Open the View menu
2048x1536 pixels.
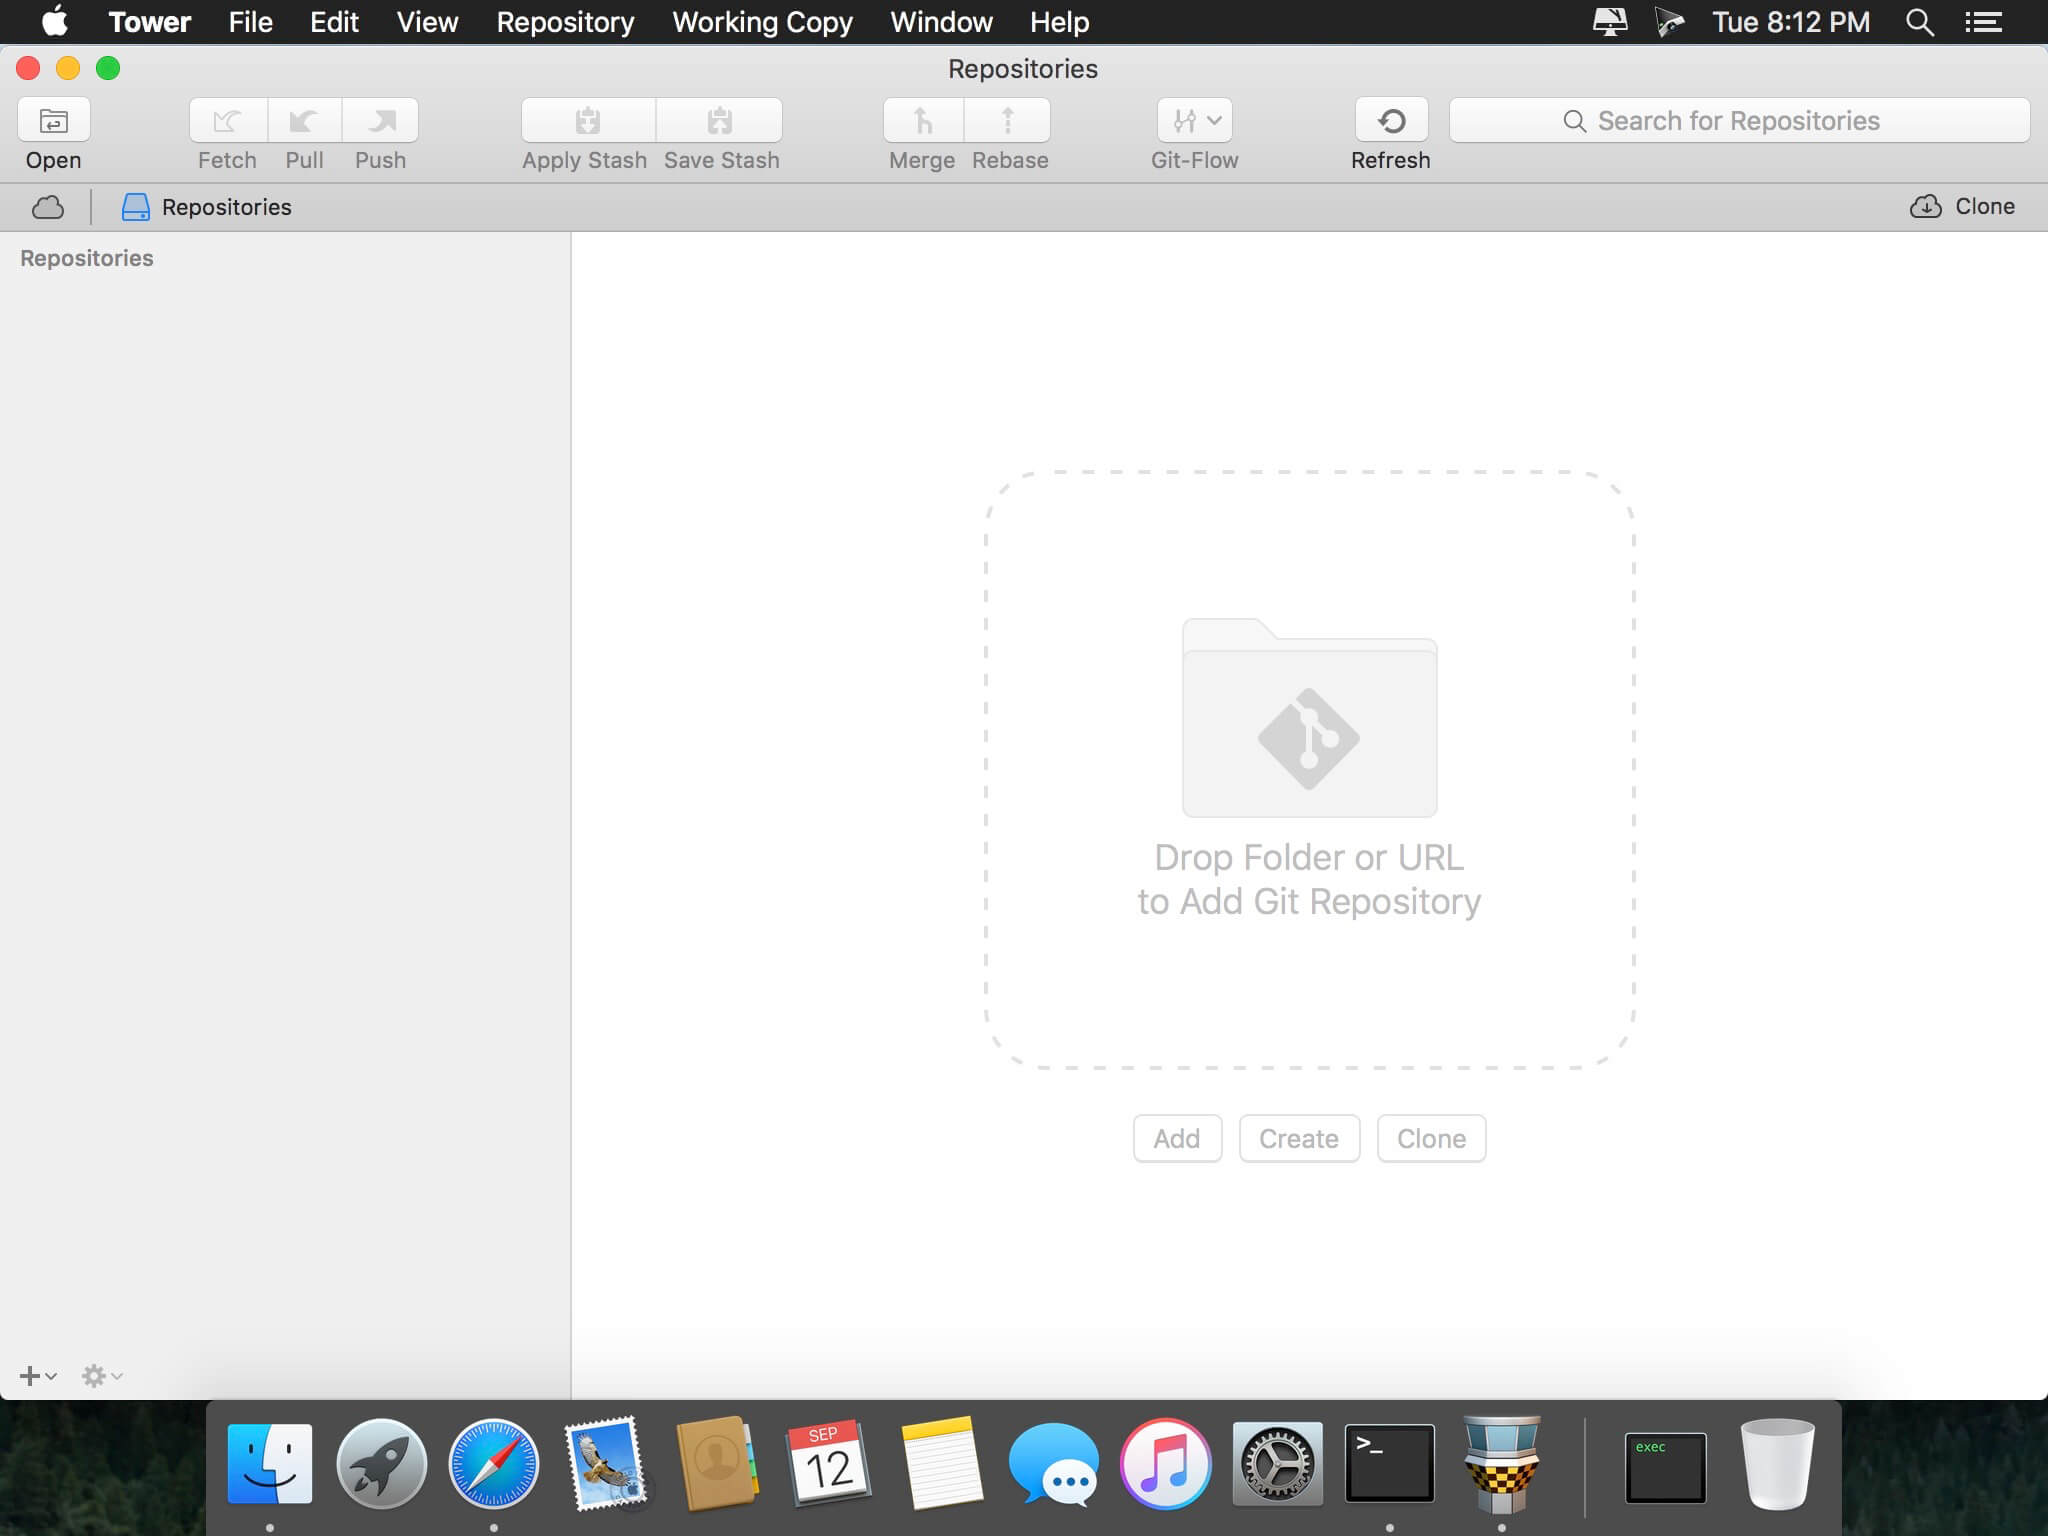[x=427, y=22]
